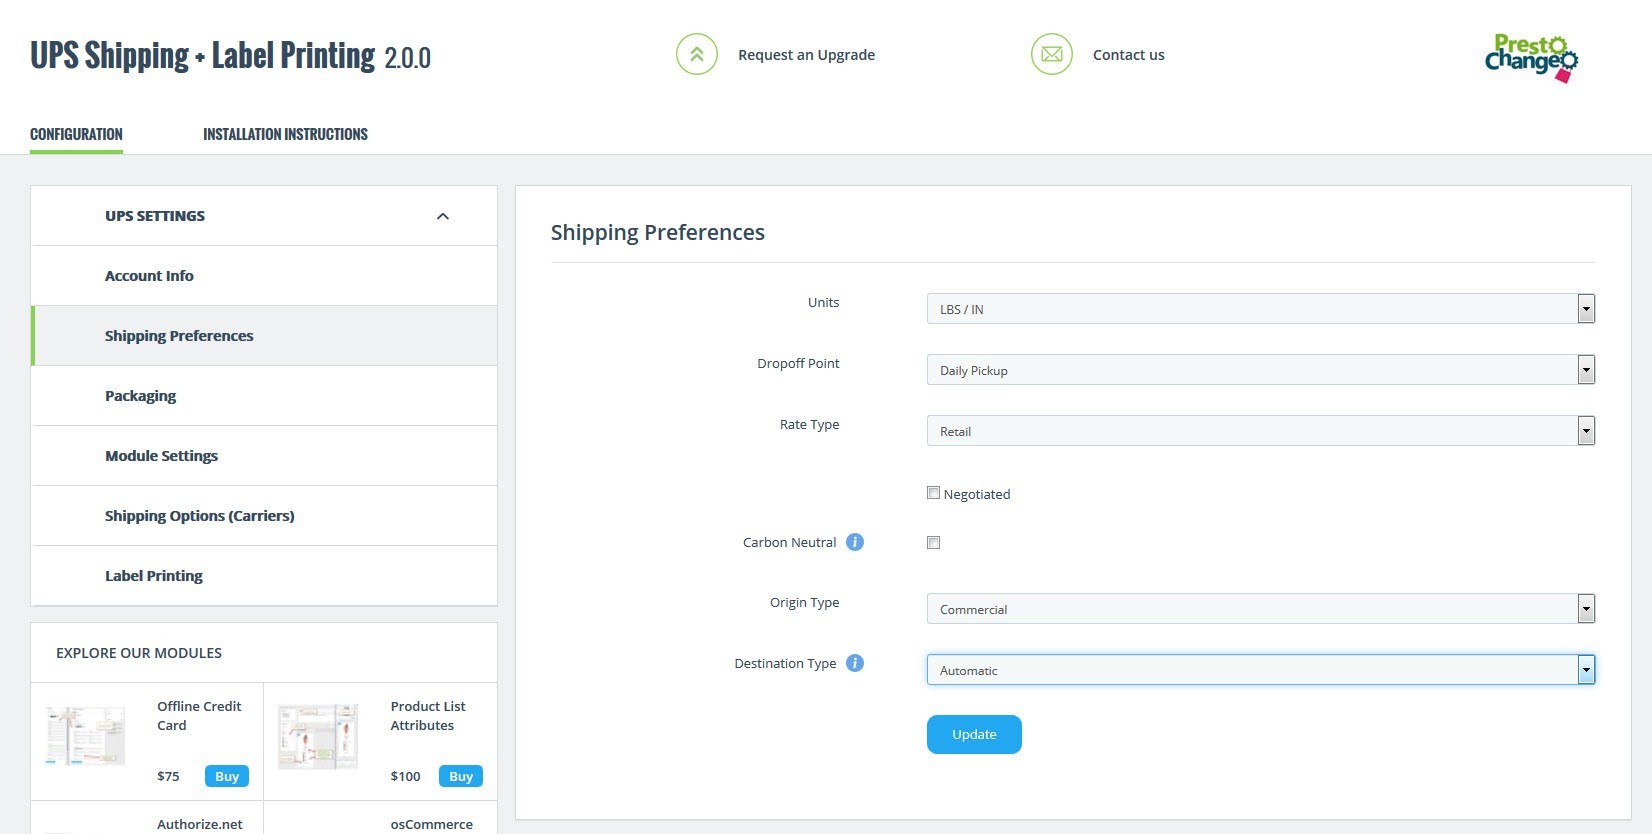Open the Units dropdown
1652x834 pixels.
1261,309
